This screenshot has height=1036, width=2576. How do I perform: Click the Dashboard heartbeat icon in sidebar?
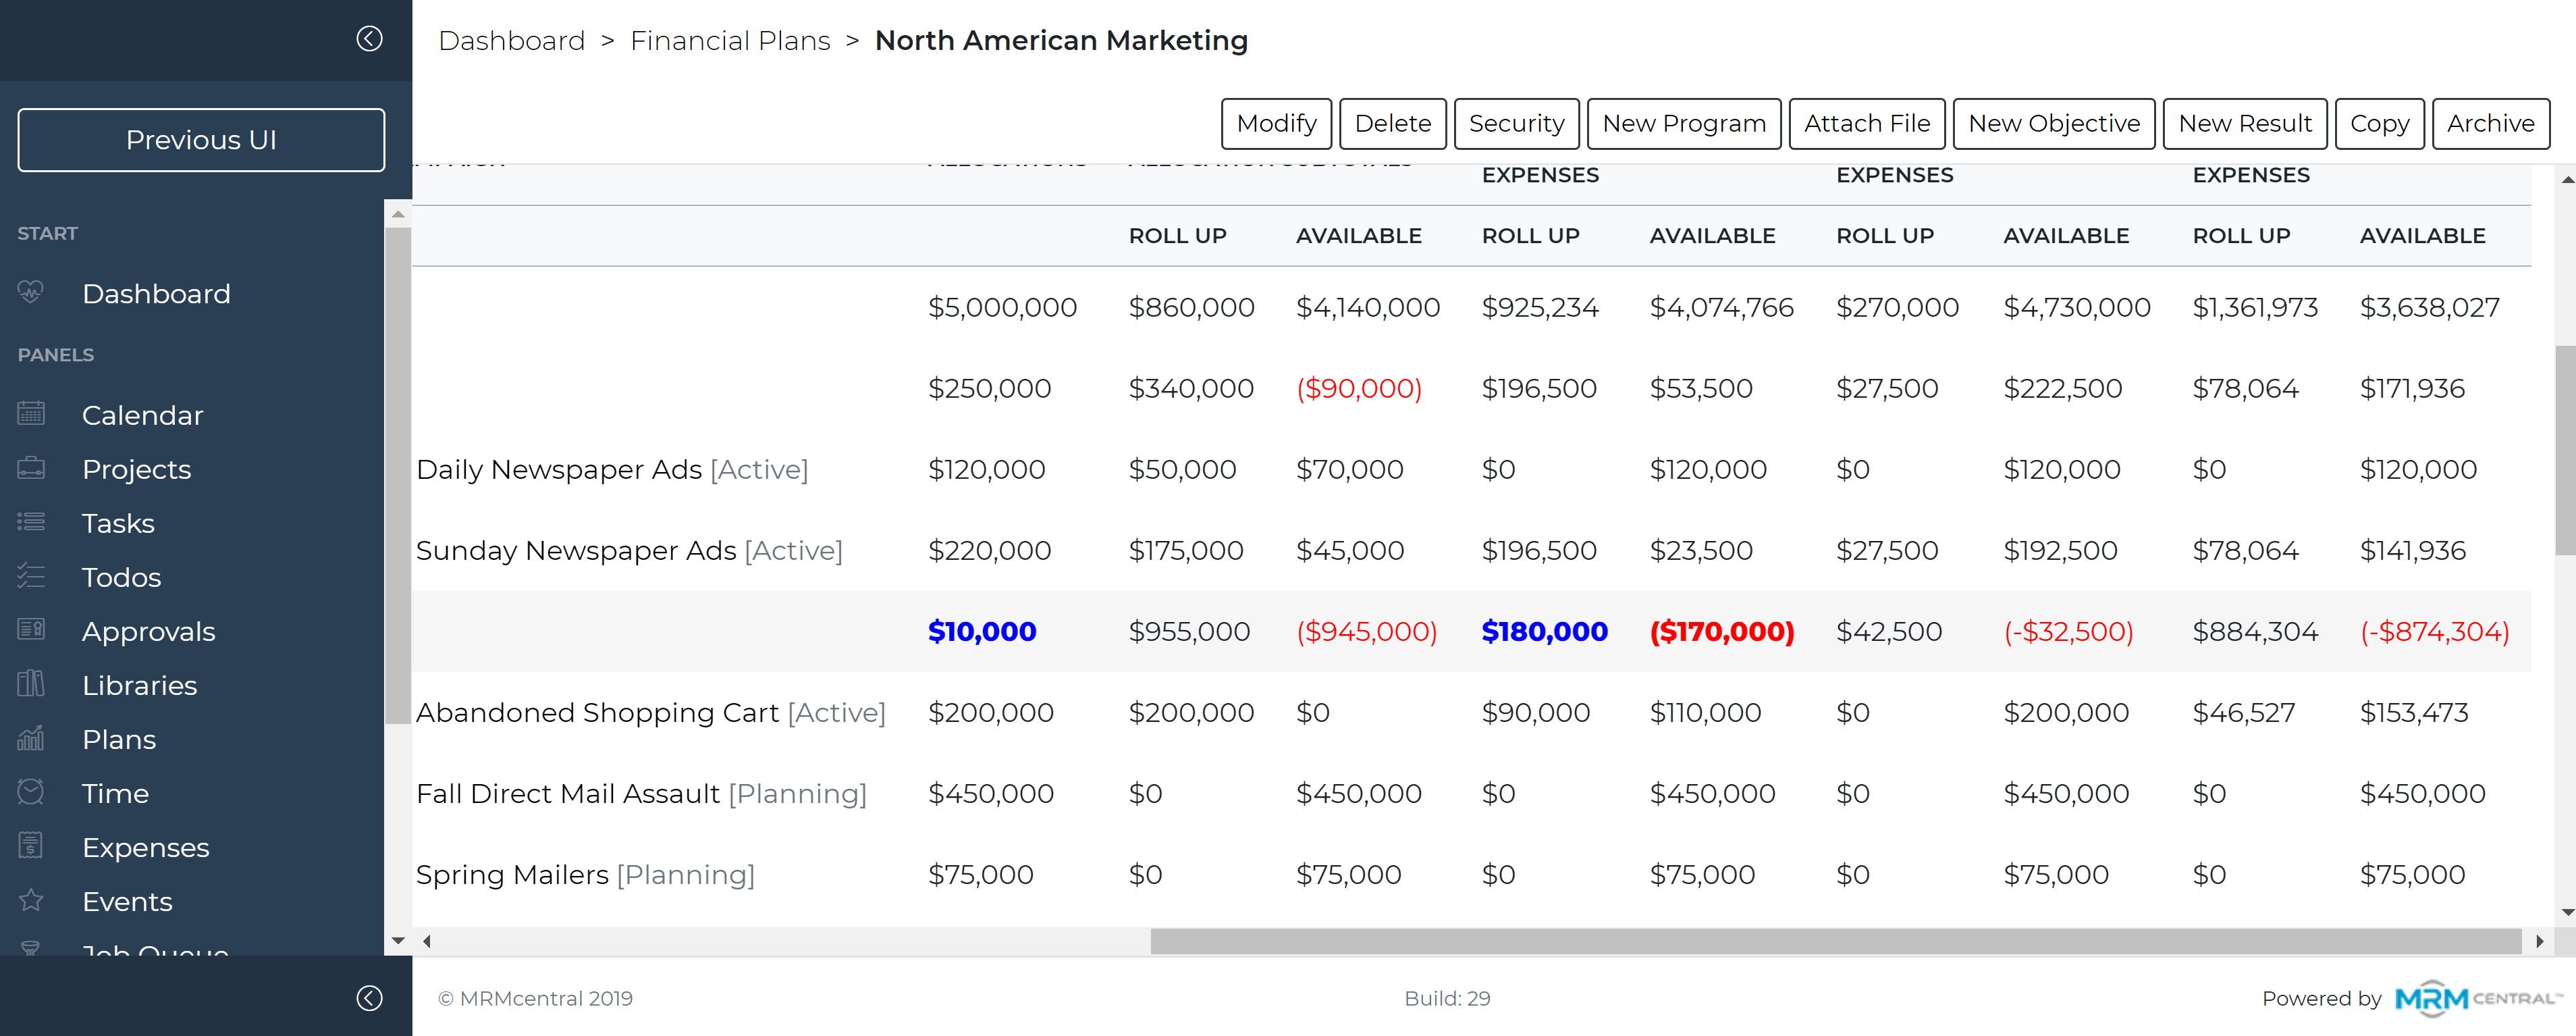click(31, 292)
